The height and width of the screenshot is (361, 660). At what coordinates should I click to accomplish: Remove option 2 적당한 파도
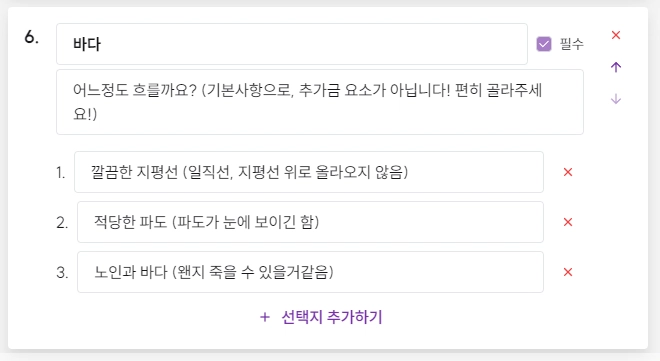(568, 222)
